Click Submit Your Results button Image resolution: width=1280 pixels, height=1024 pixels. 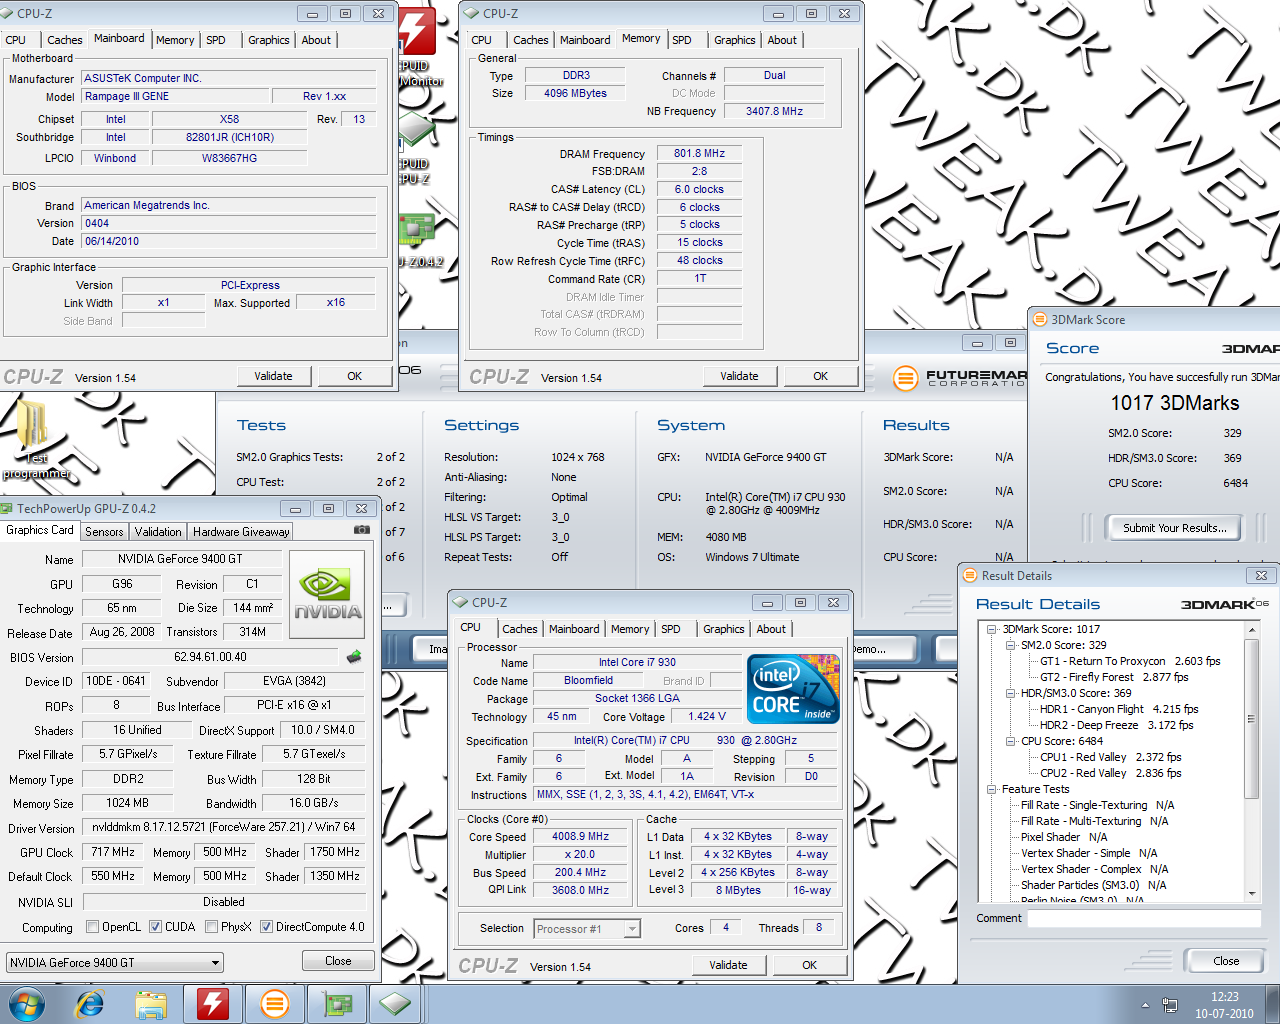[1174, 528]
